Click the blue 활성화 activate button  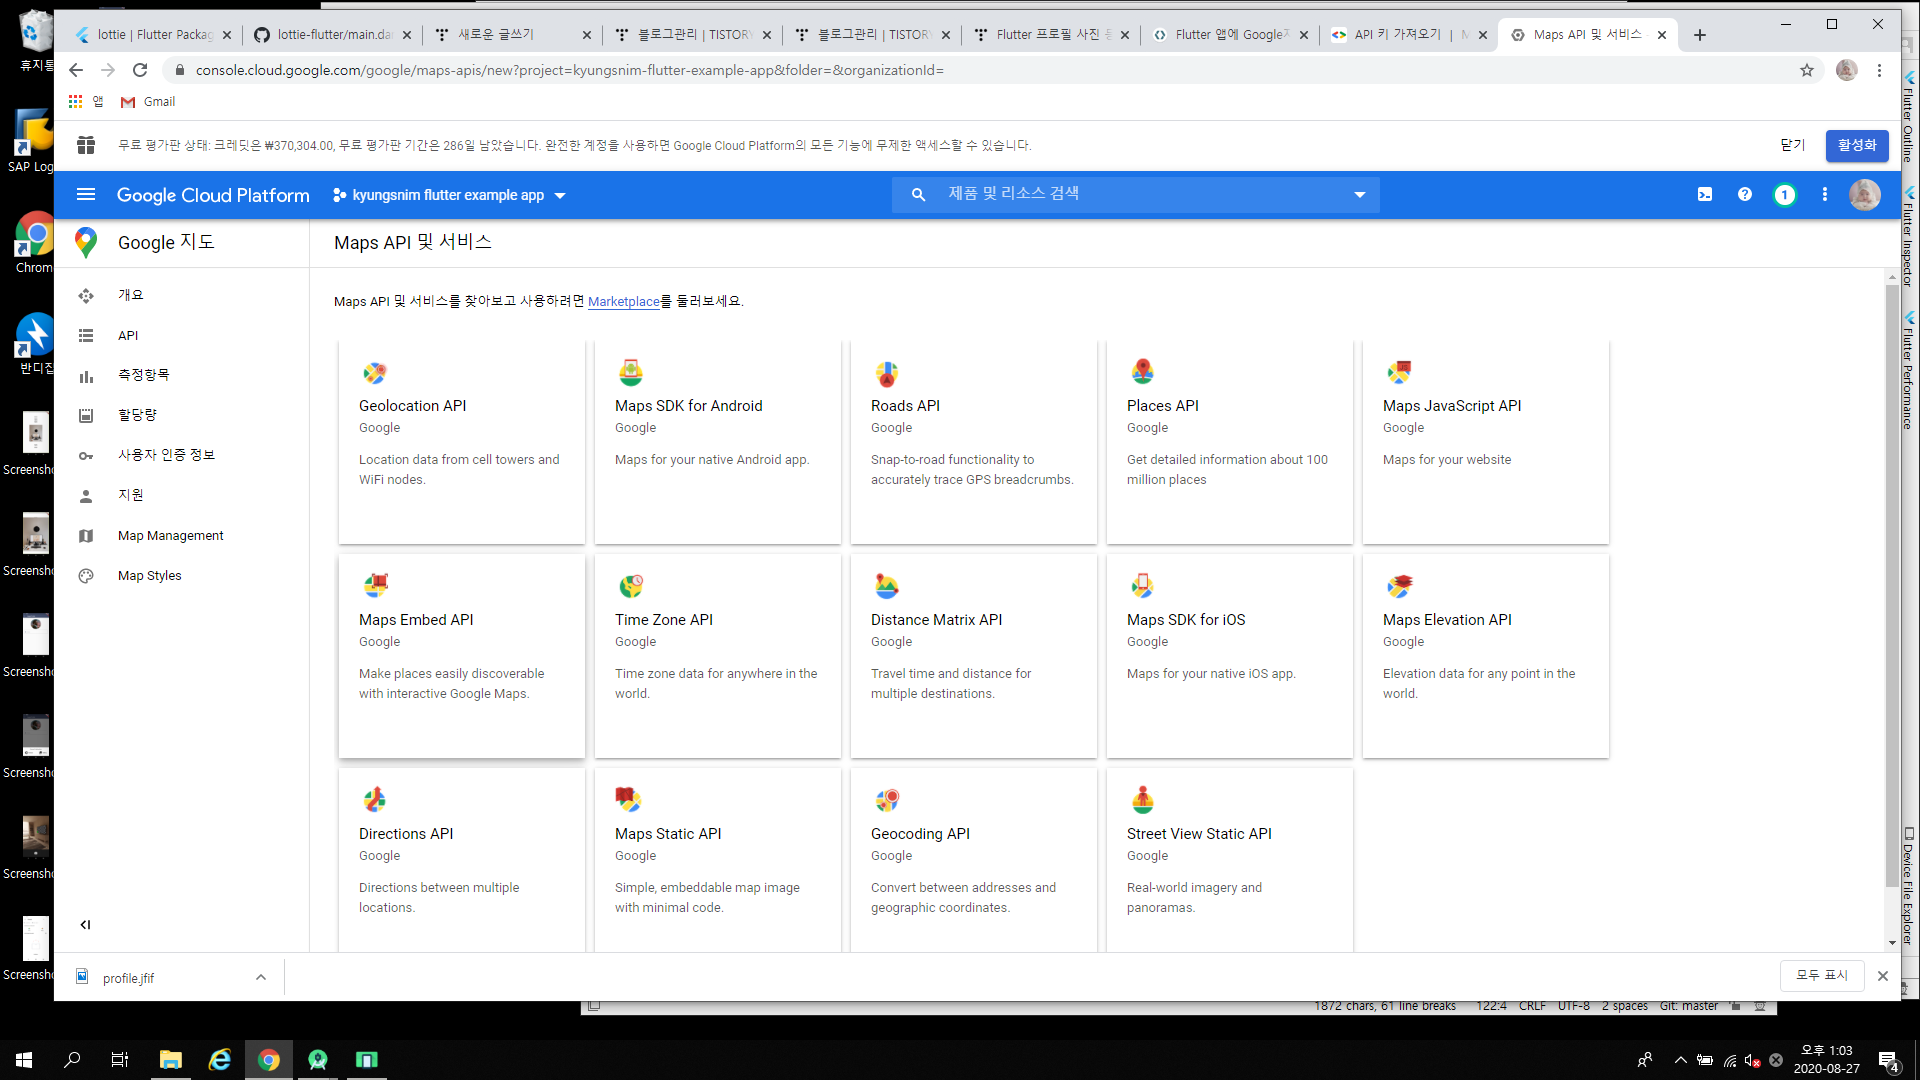pos(1857,145)
